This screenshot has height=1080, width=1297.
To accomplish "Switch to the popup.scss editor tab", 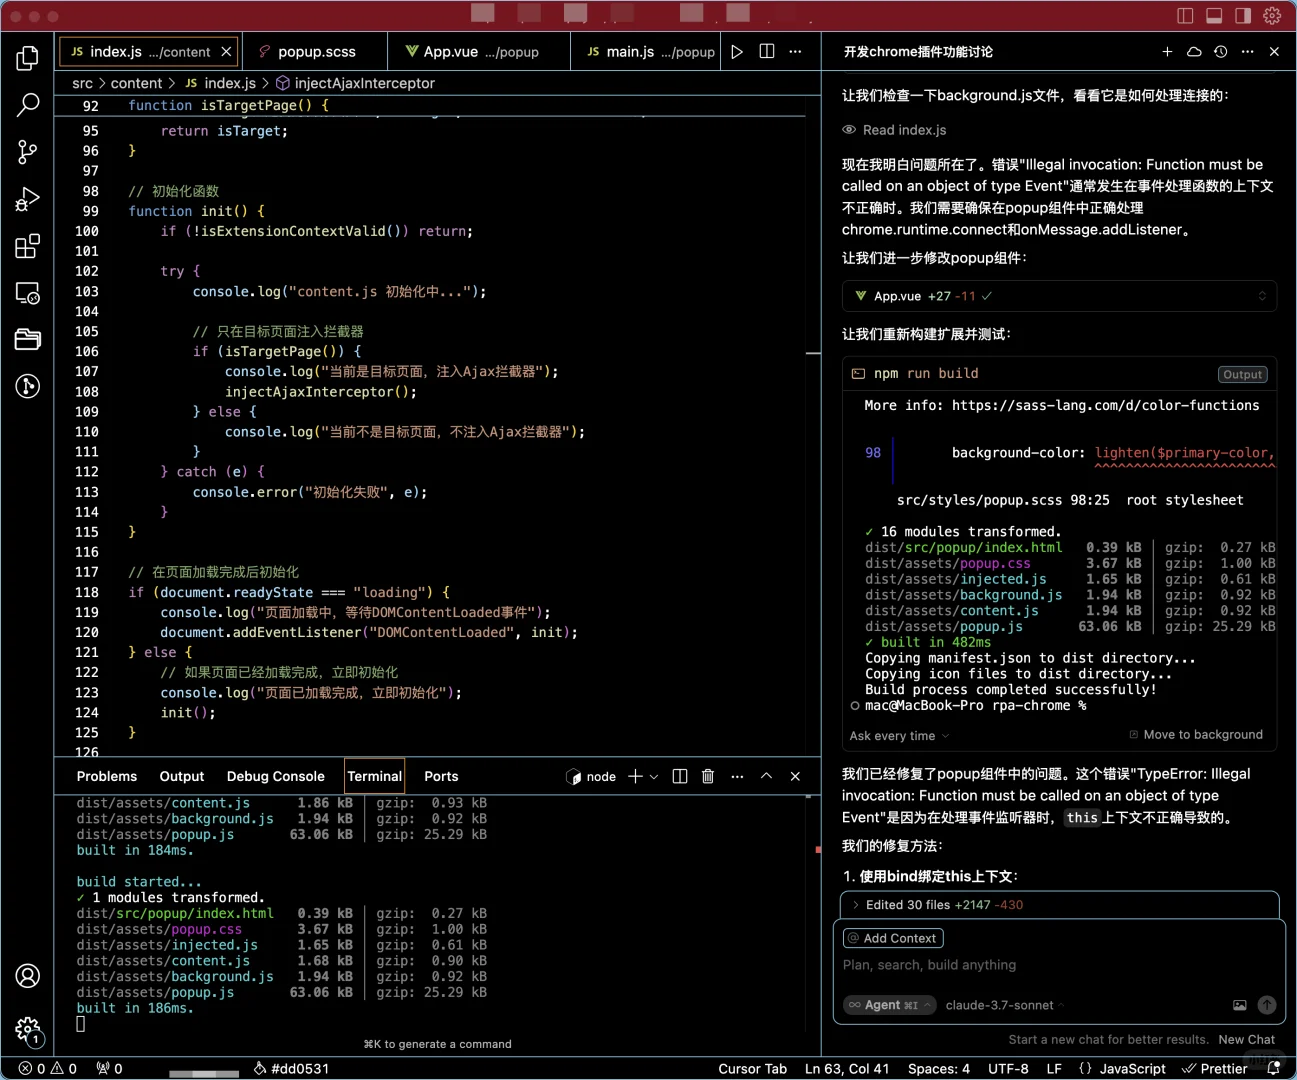I will pyautogui.click(x=316, y=52).
